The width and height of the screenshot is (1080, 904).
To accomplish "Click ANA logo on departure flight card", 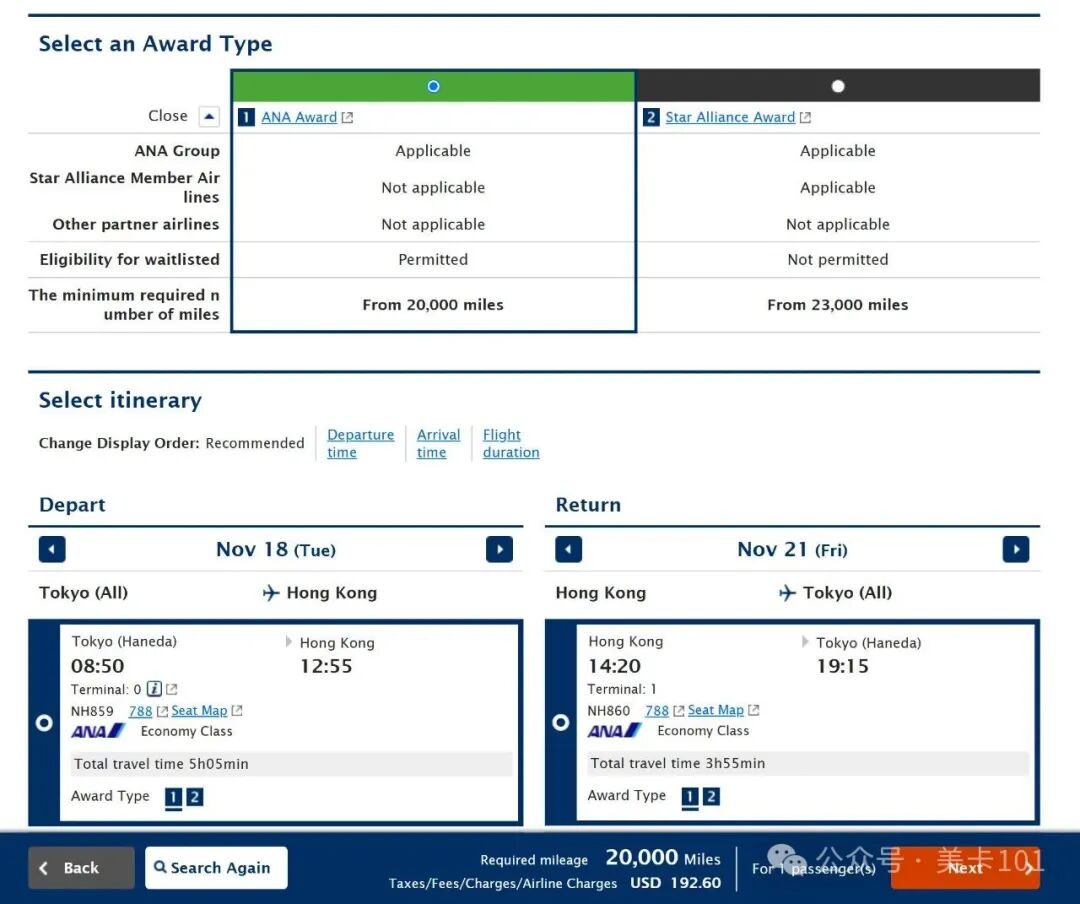I will coord(97,731).
